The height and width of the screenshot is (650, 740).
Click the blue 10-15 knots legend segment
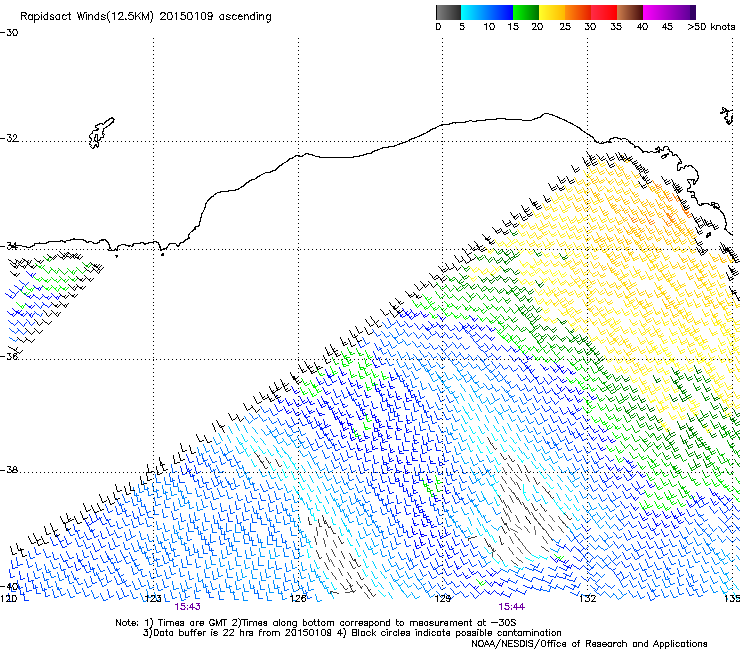pos(500,12)
